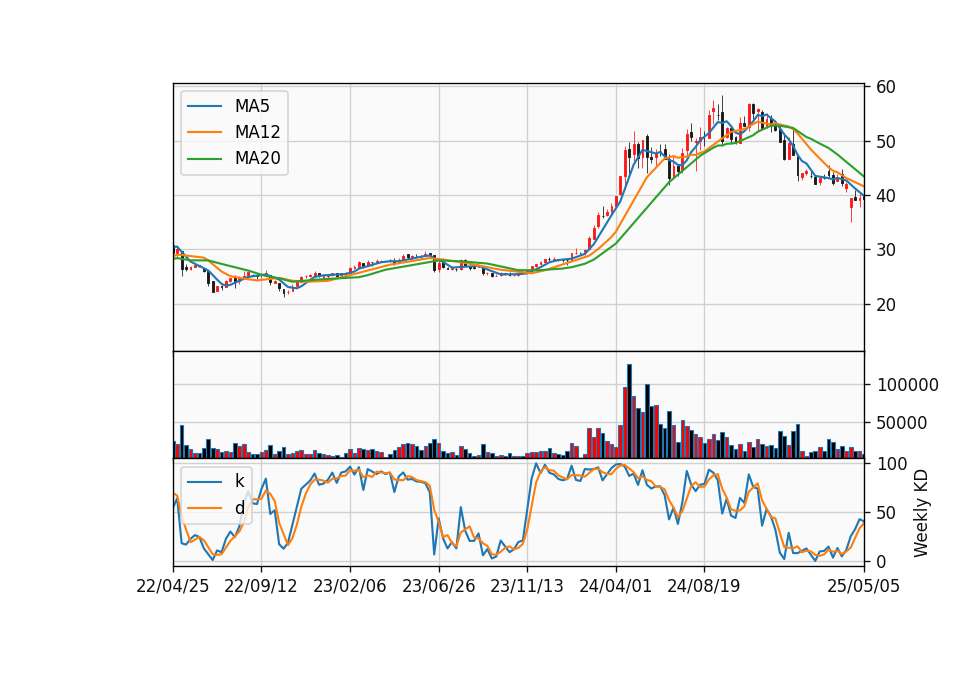Click the price axis value 20

[886, 304]
